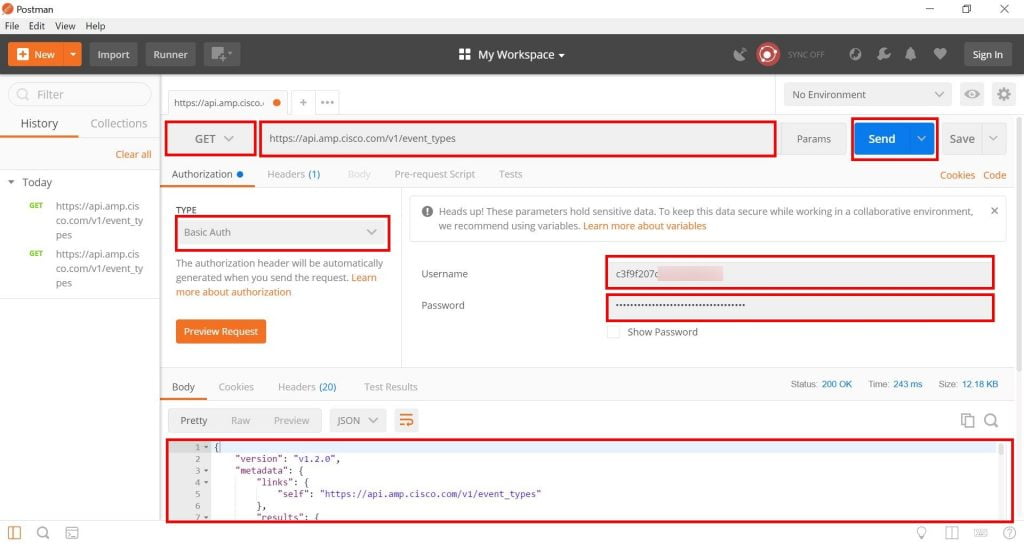Click Clear all history link
1024x544 pixels.
tap(133, 154)
